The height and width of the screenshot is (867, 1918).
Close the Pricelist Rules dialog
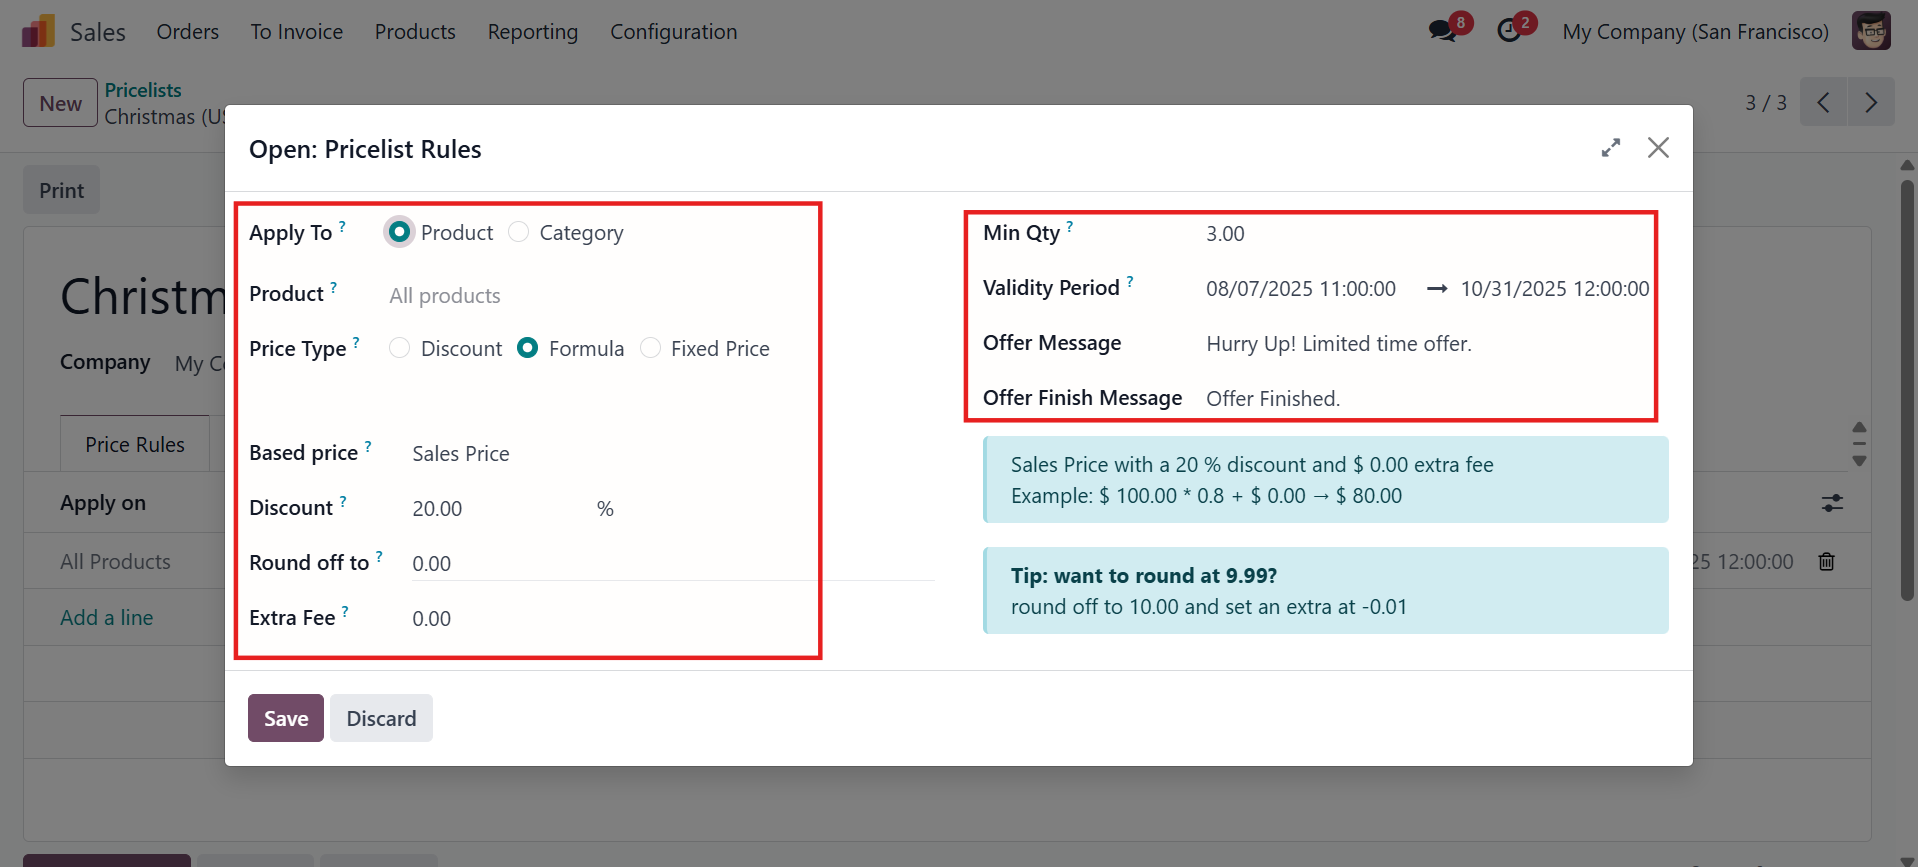point(1658,148)
